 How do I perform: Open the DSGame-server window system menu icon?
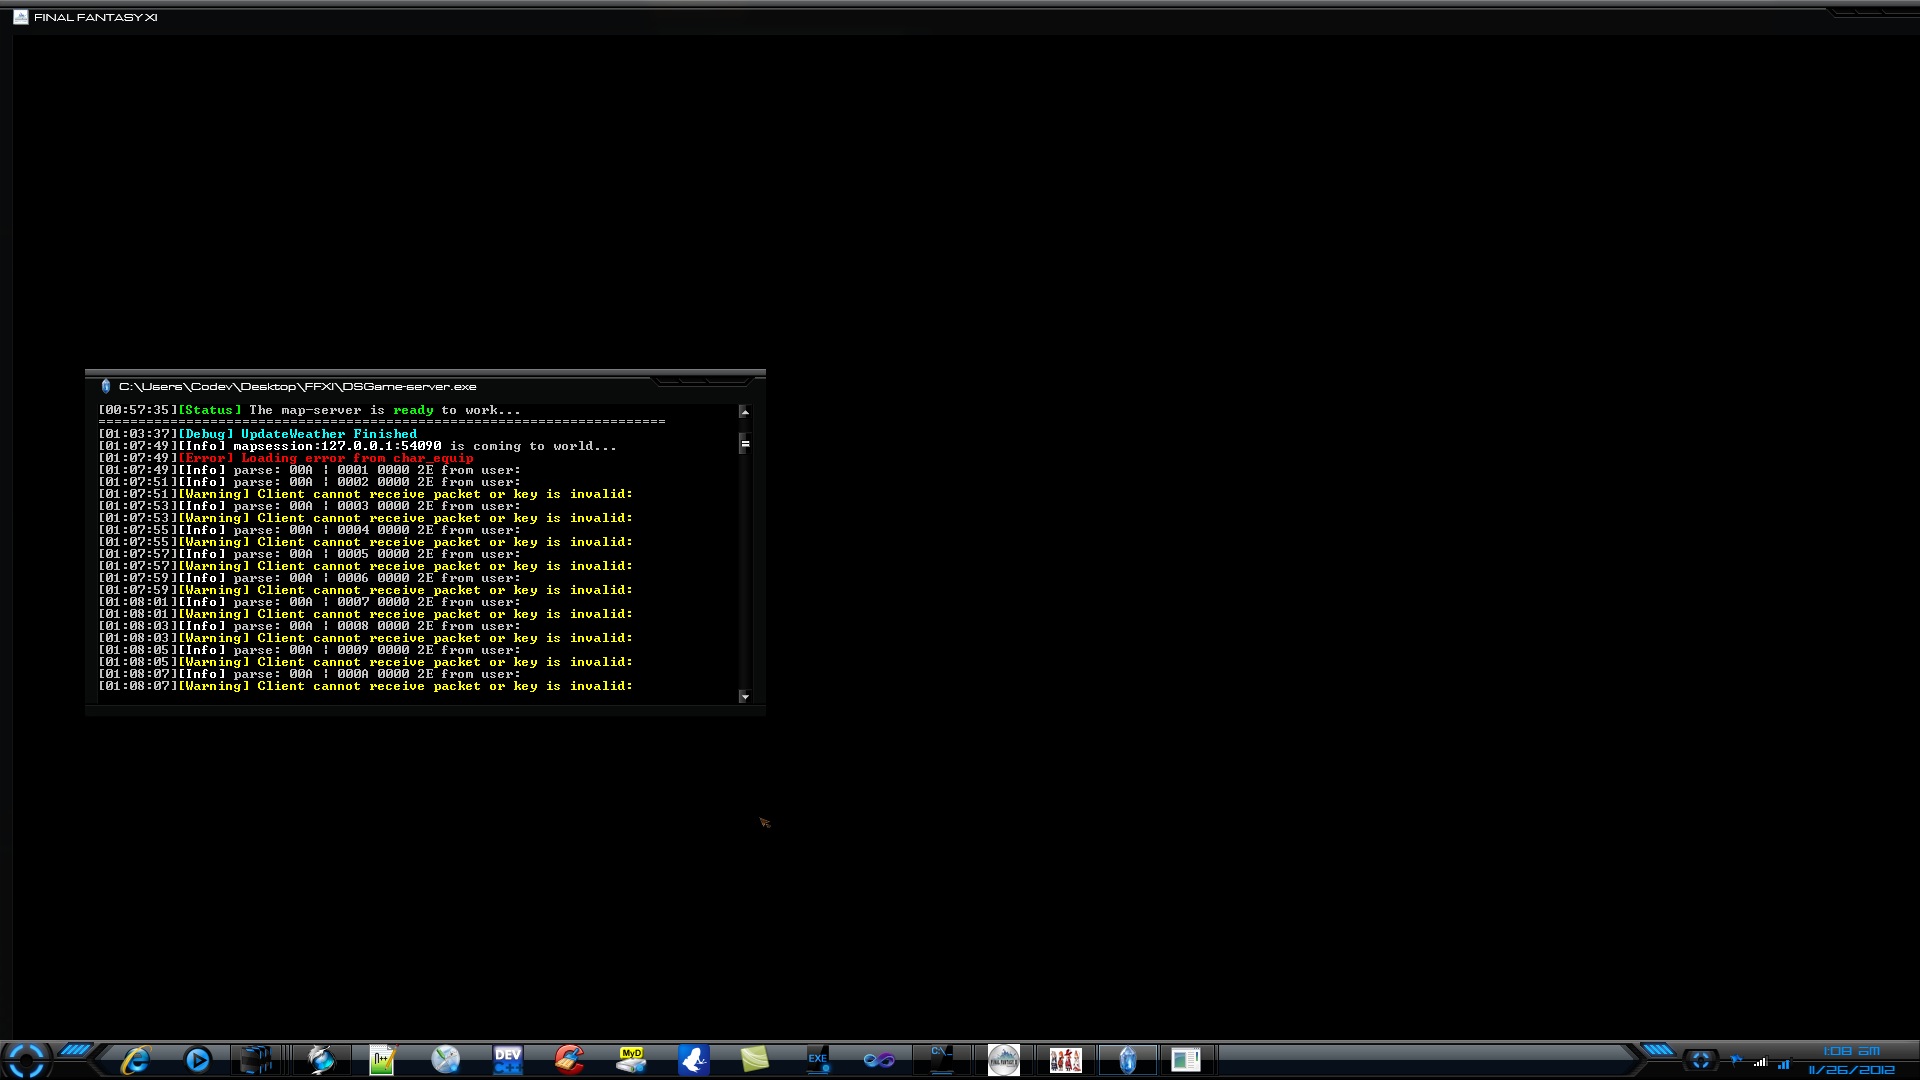pos(106,387)
